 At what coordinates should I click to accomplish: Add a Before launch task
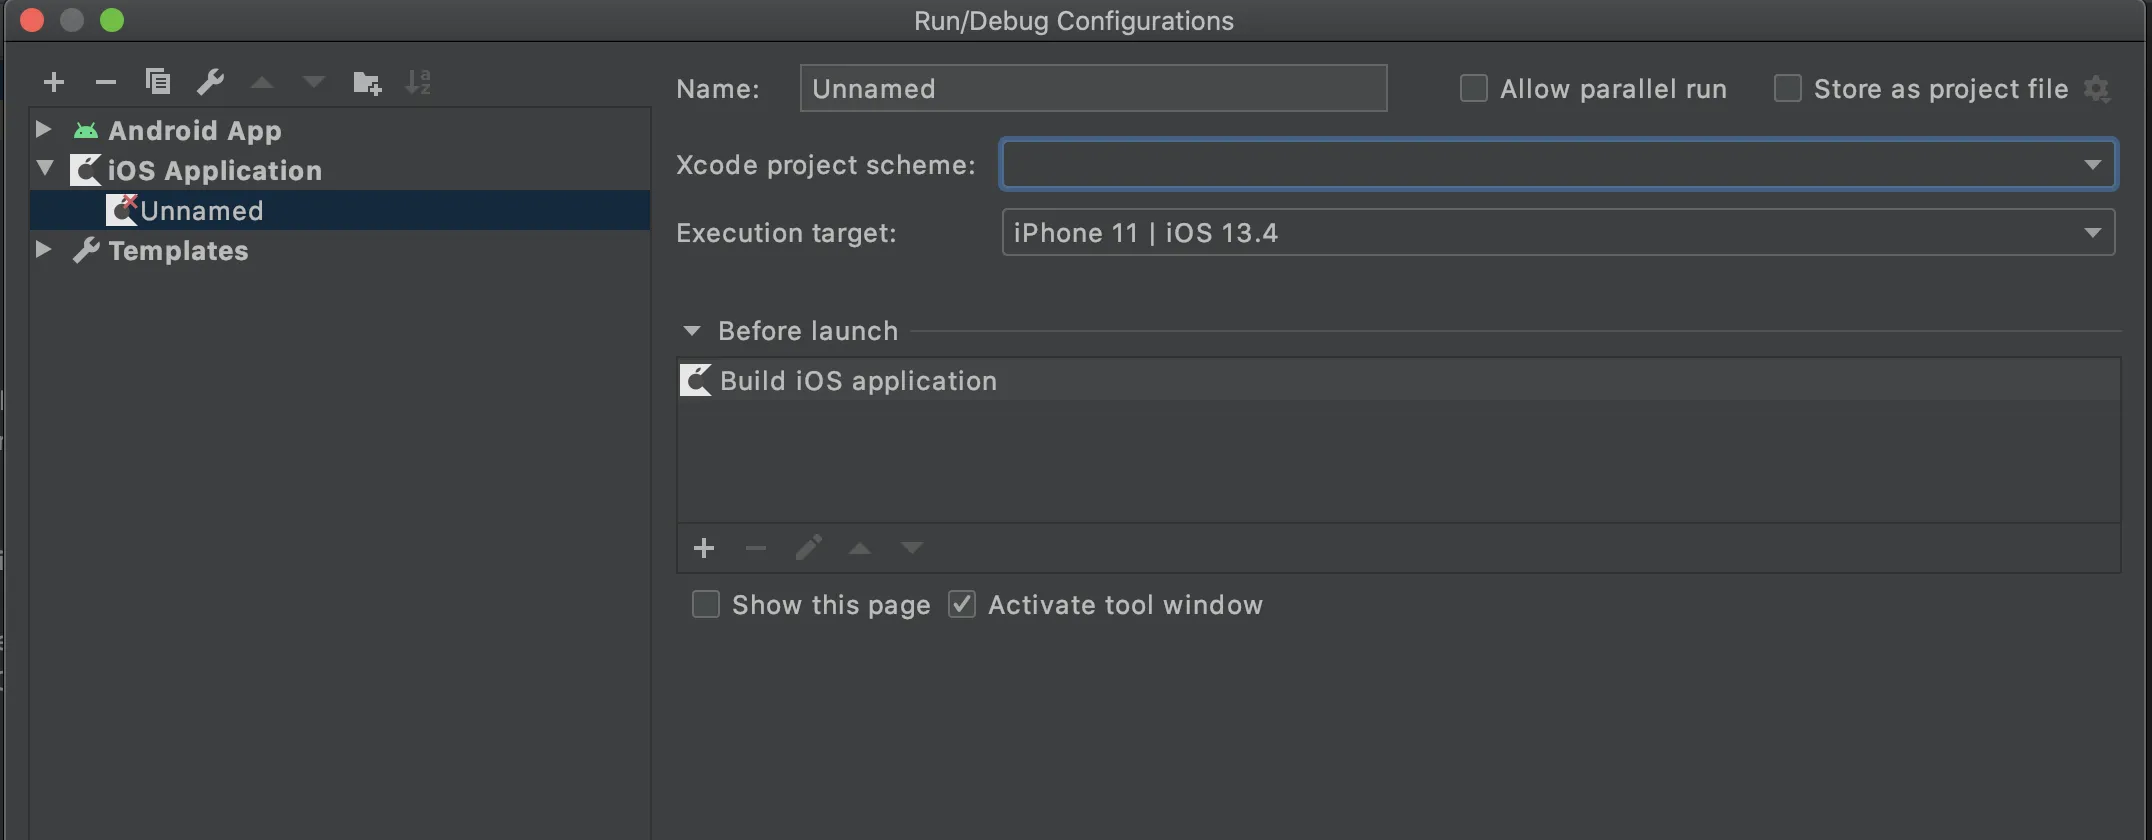pos(704,548)
